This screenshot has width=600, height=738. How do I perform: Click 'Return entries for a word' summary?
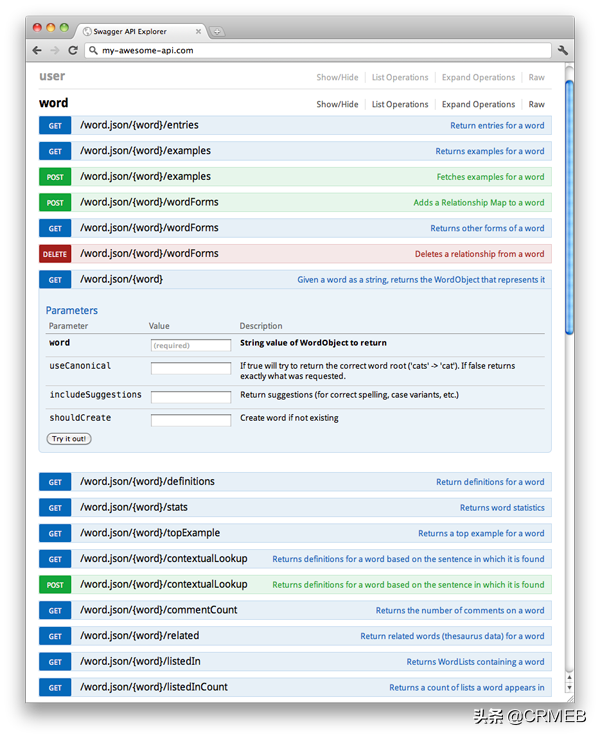(497, 126)
